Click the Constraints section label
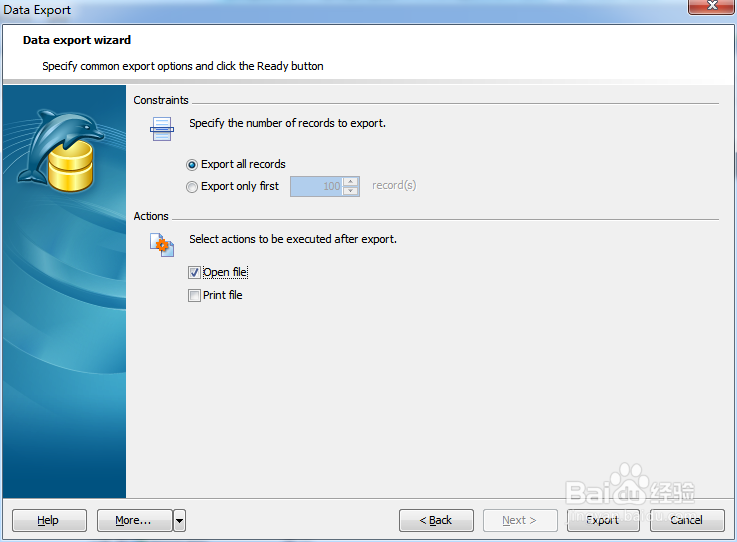Screen dimensions: 737x542 click(161, 100)
